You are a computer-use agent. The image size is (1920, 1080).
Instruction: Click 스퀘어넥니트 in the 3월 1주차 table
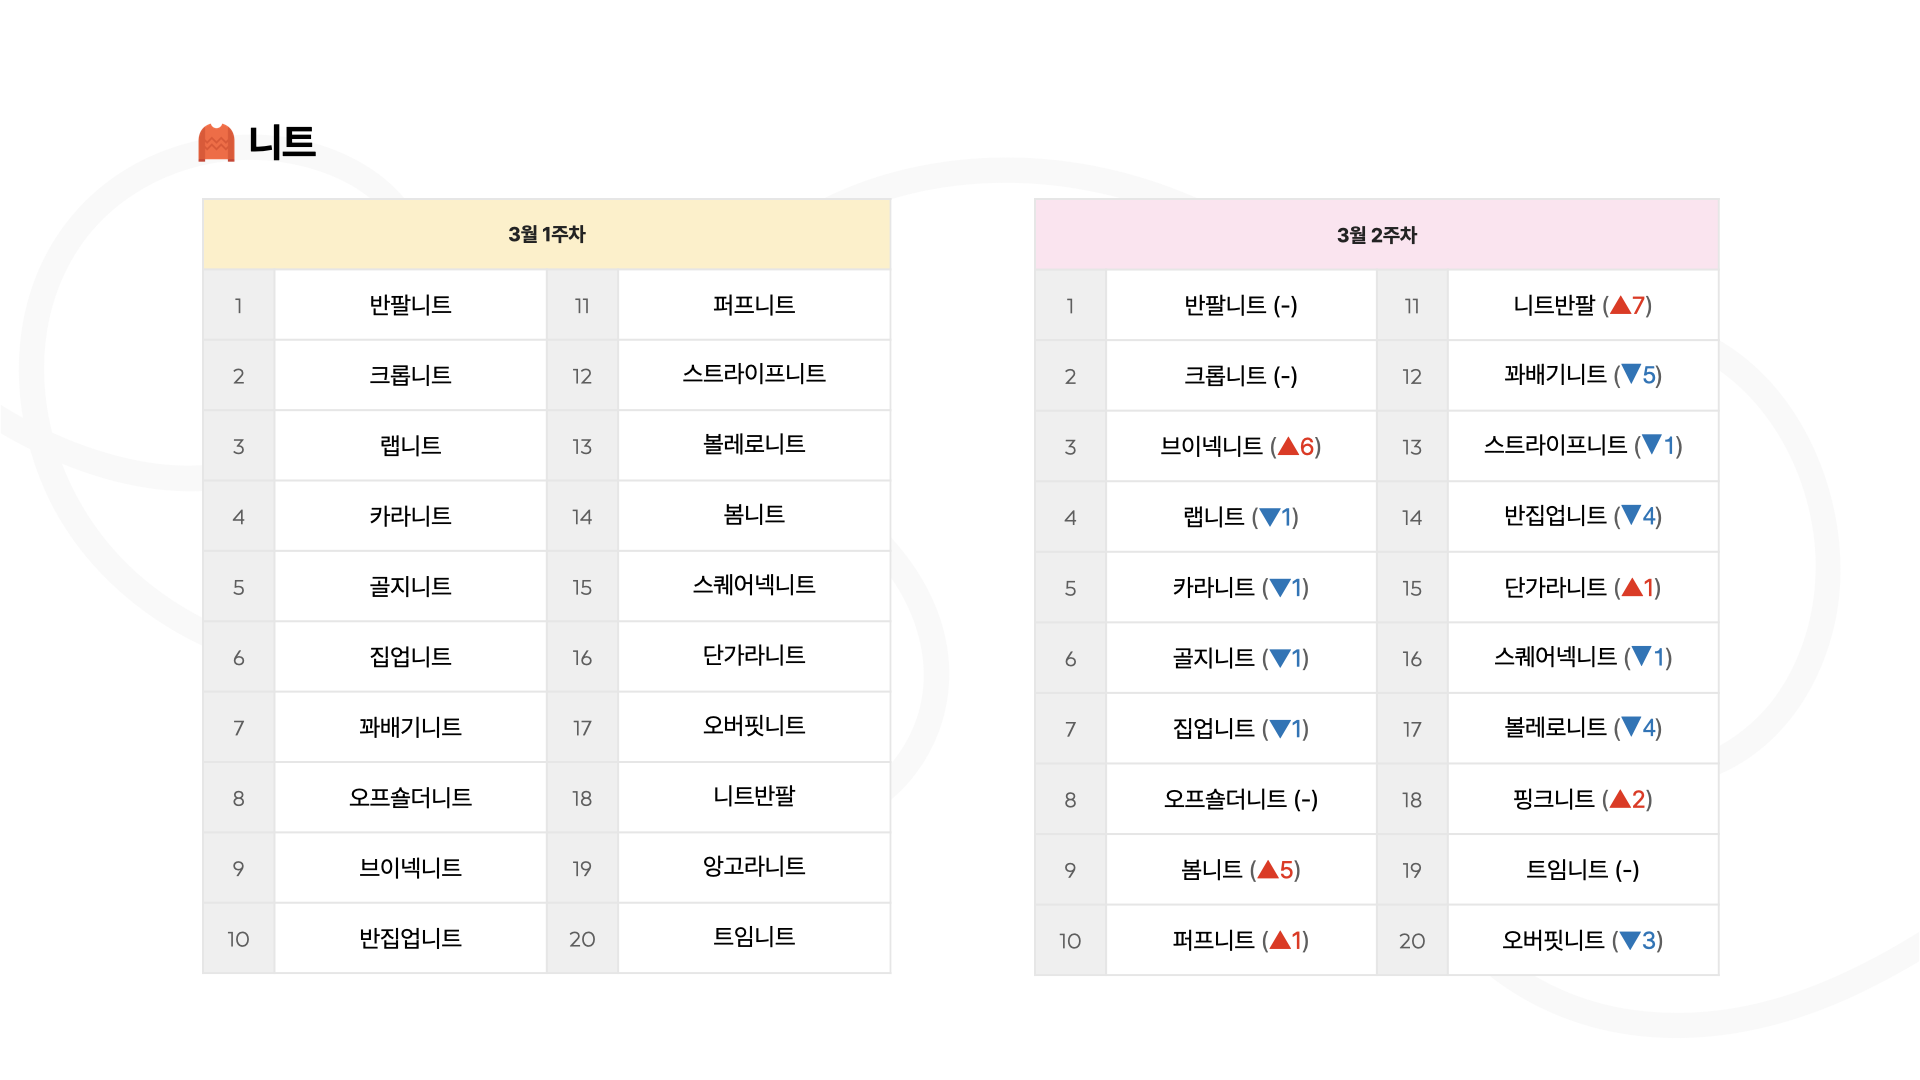(754, 585)
